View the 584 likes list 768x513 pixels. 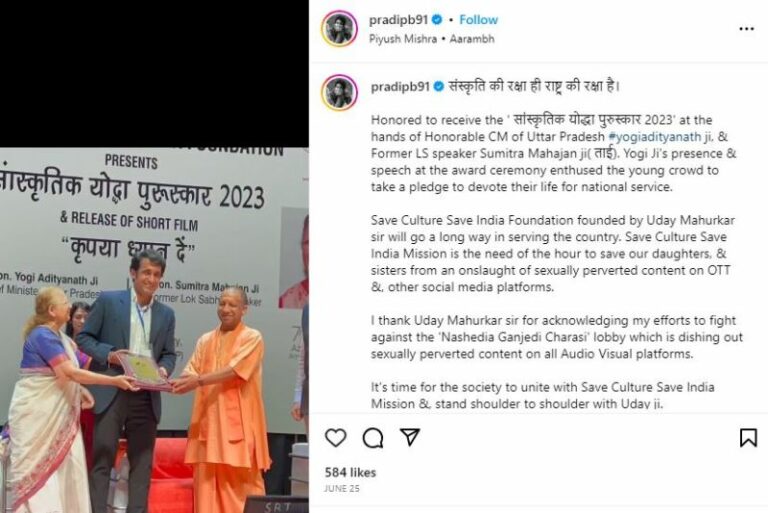pyautogui.click(x=350, y=472)
